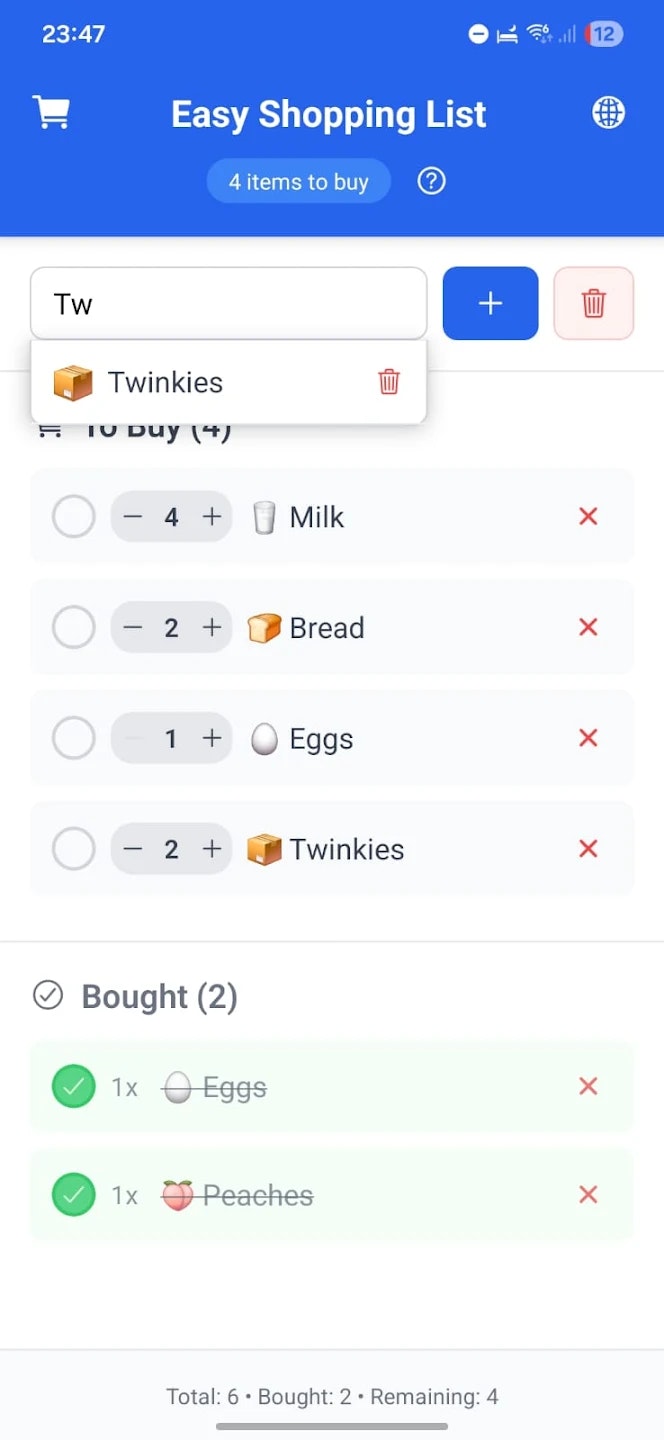
Task: Click the item name input field
Action: click(229, 303)
